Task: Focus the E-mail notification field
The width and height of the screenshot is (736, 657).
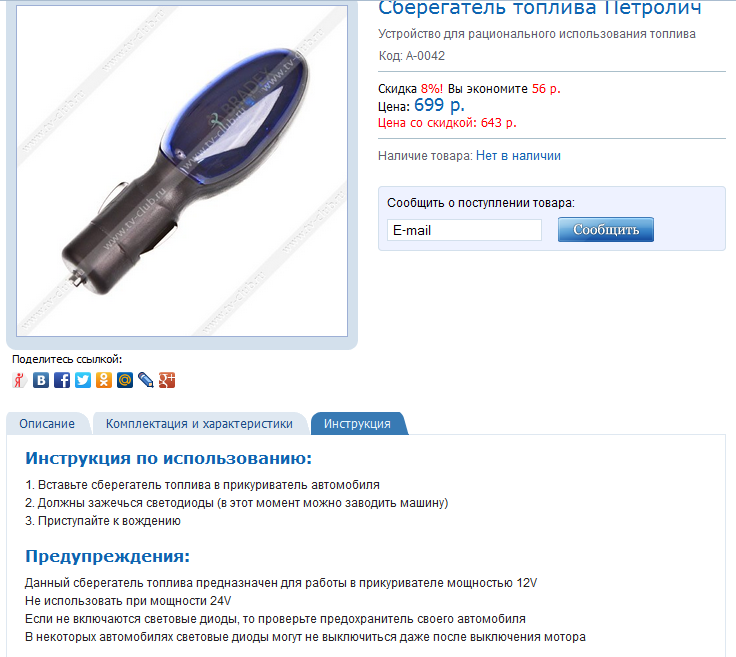Action: (464, 230)
